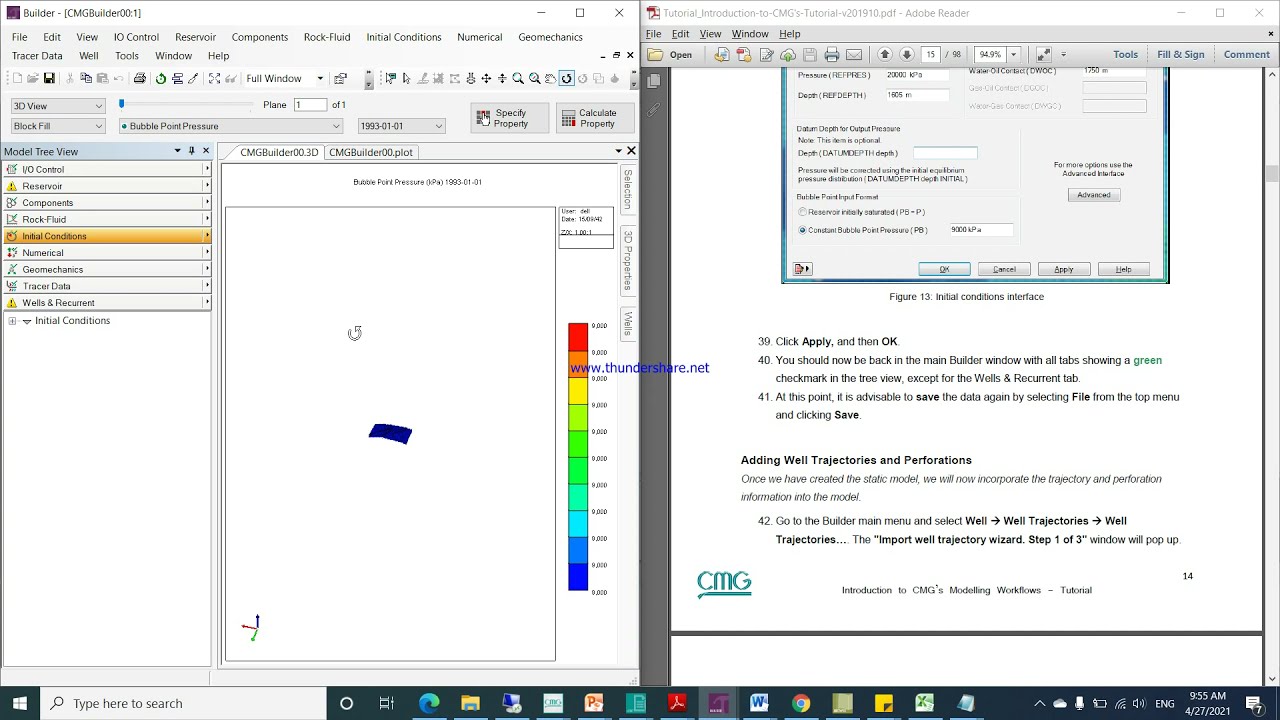Select 'Reservoir initially saturated' radio button in PDF
Screen dimensions: 1280x720
[x=802, y=212]
